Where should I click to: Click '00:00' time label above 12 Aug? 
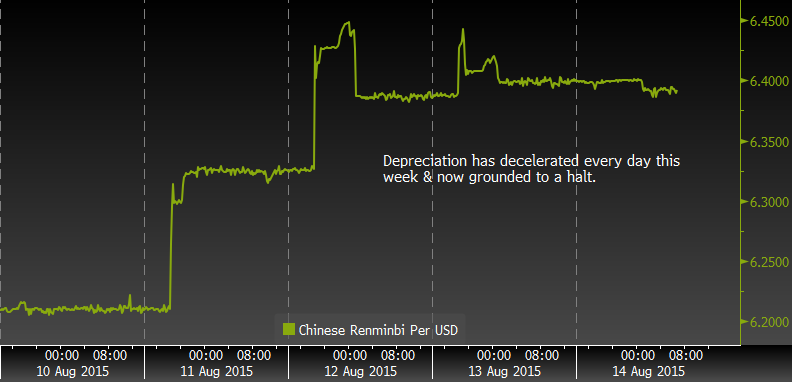point(349,355)
